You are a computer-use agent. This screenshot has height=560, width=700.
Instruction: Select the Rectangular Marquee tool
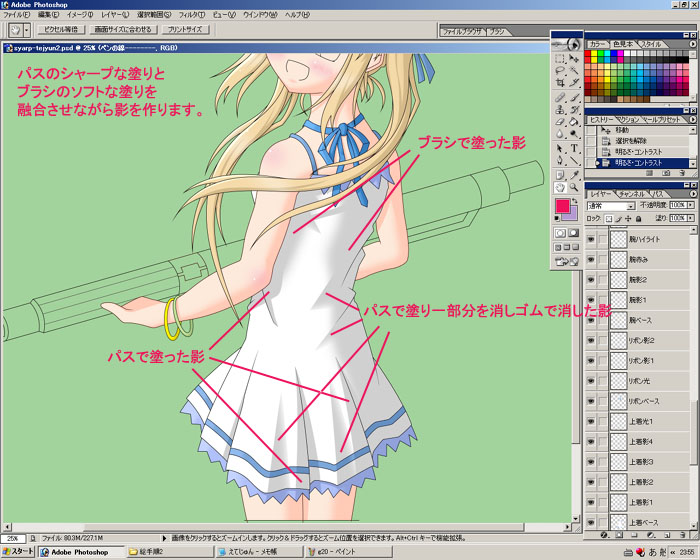pyautogui.click(x=560, y=59)
